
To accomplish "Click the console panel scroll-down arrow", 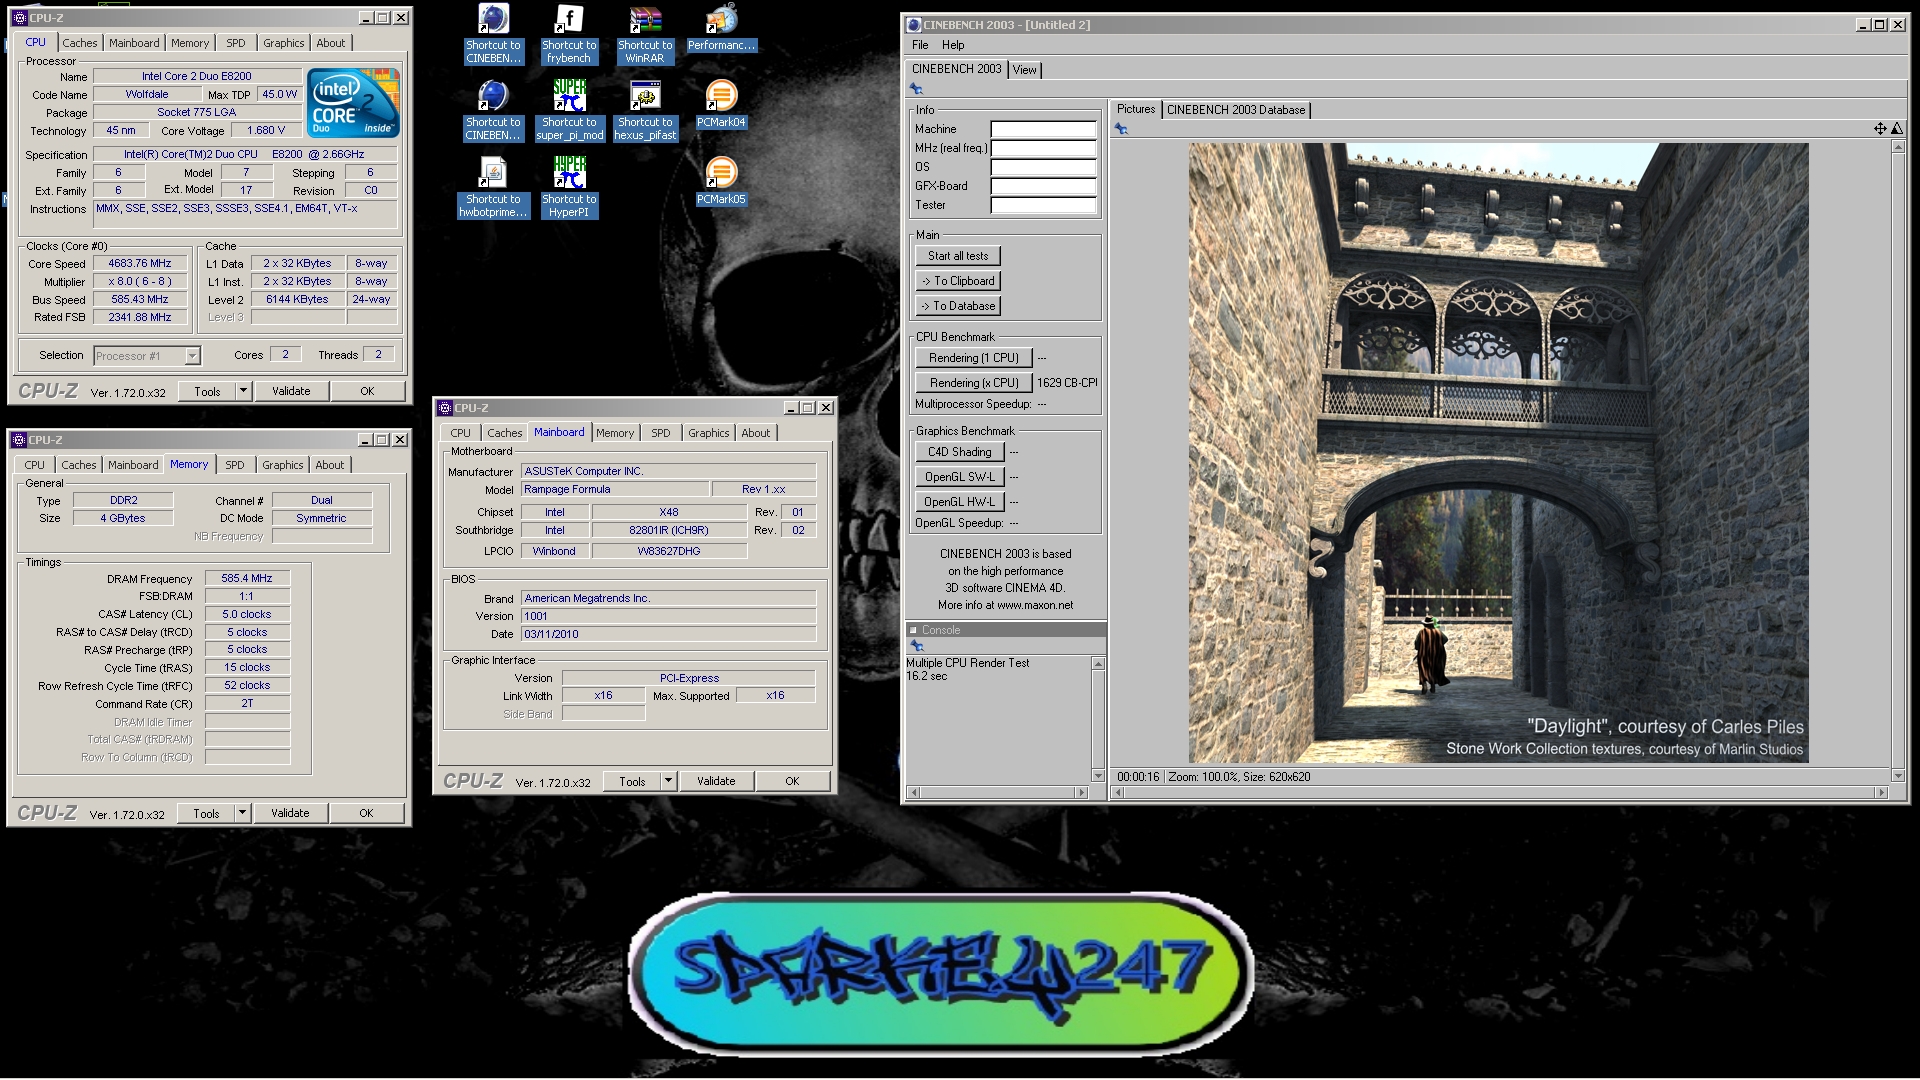I will pyautogui.click(x=1098, y=776).
